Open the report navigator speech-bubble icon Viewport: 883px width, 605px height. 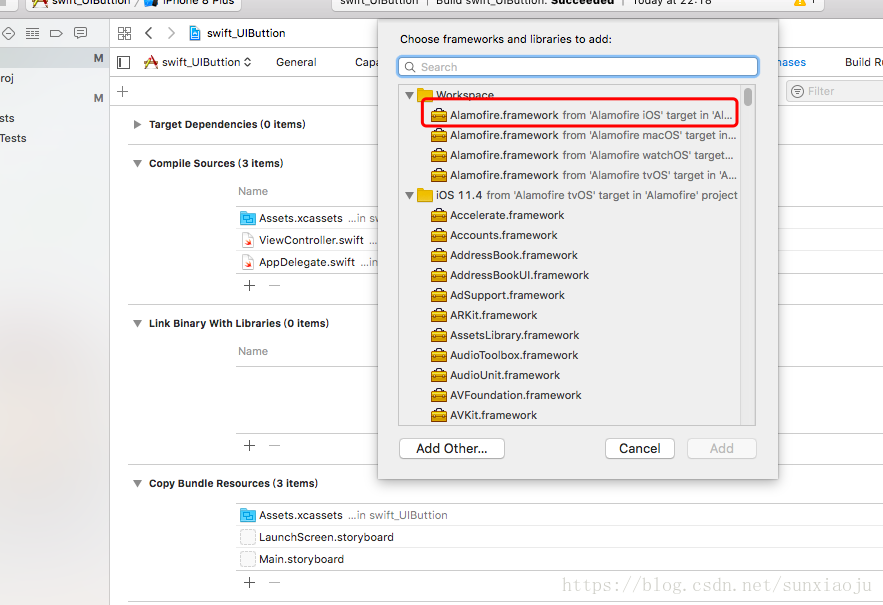(x=81, y=33)
